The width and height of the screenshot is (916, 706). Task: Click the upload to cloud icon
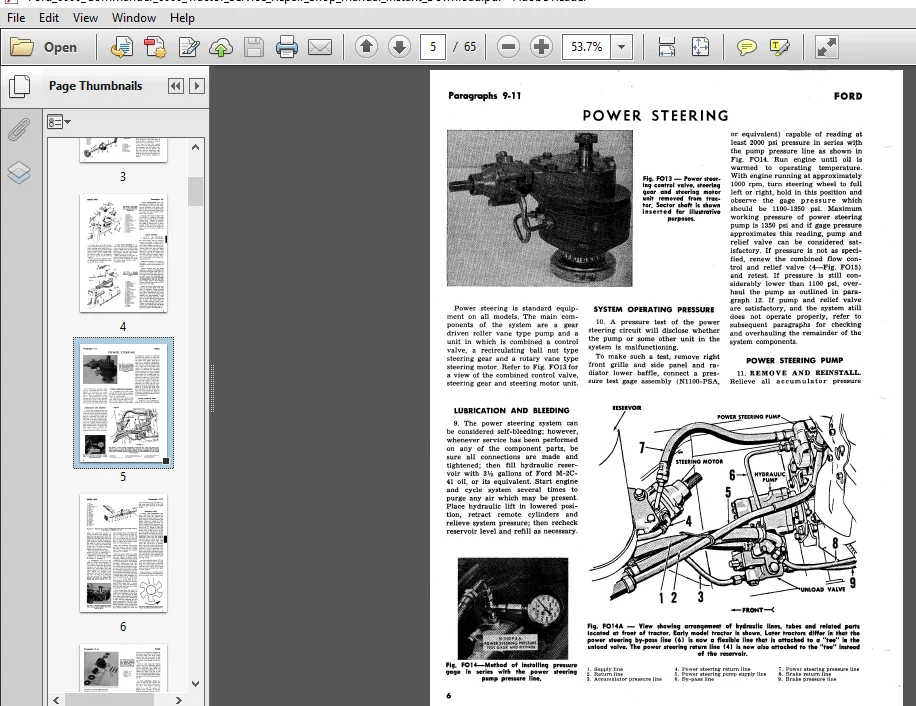pyautogui.click(x=221, y=47)
